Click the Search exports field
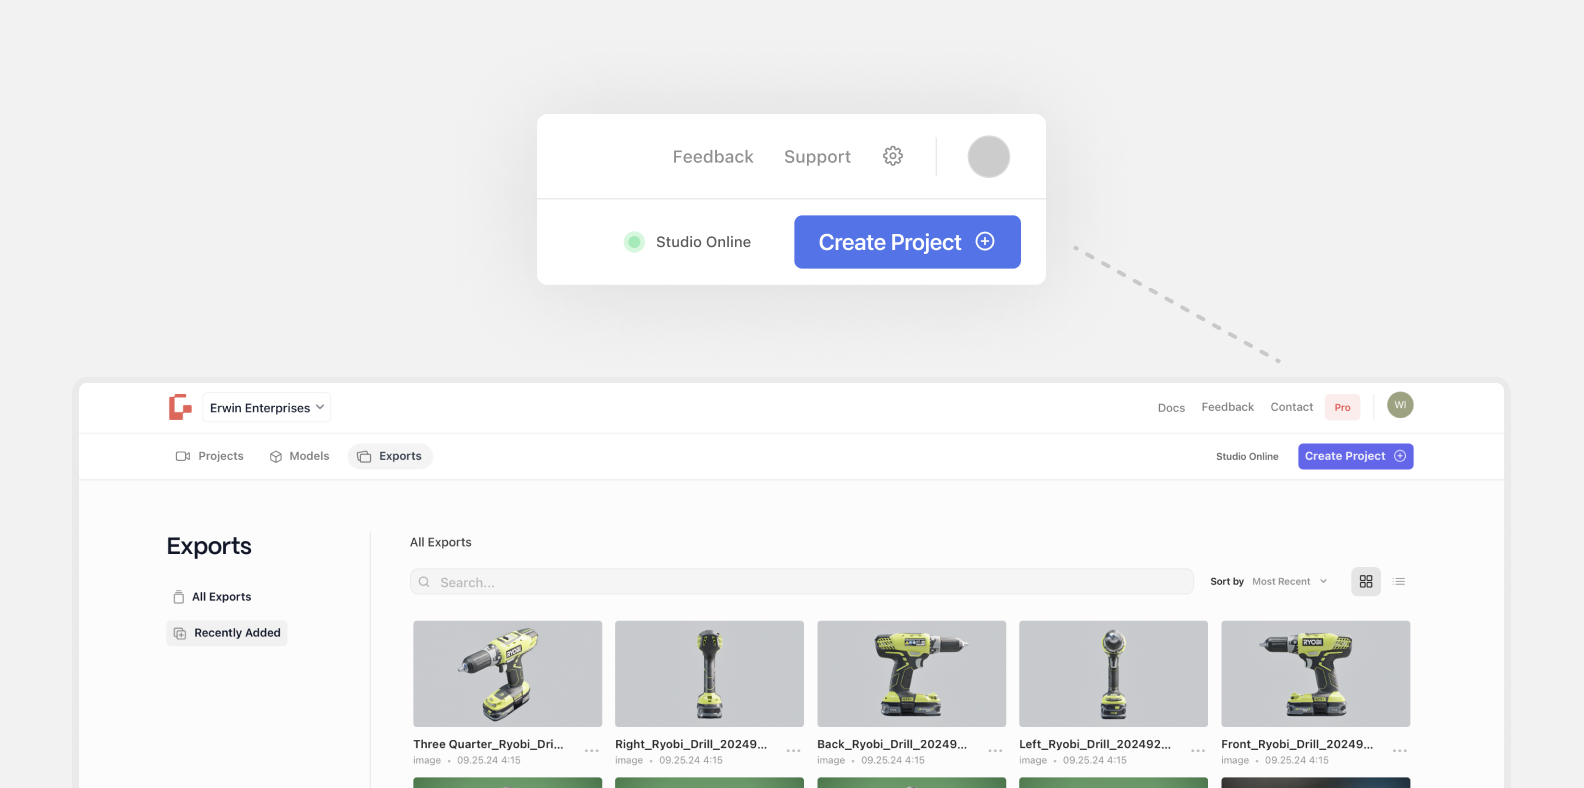 tap(802, 582)
